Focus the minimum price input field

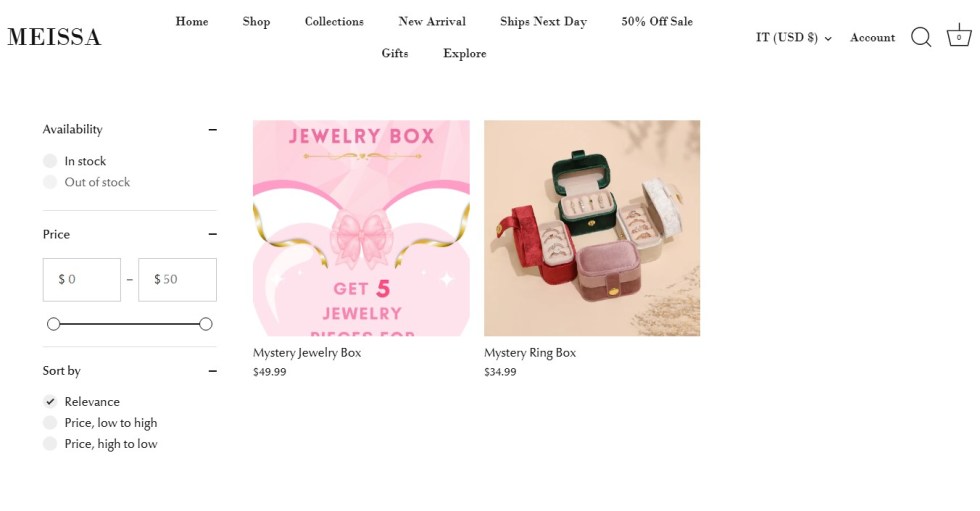82,280
